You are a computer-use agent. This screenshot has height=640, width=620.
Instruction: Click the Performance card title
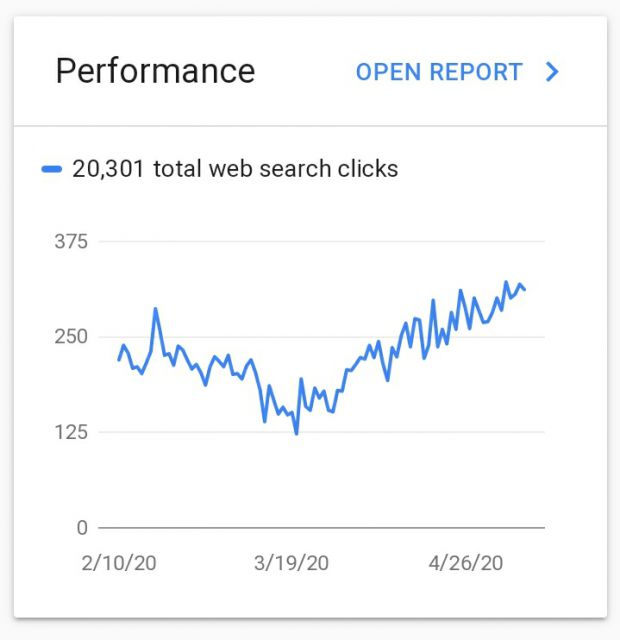point(155,71)
